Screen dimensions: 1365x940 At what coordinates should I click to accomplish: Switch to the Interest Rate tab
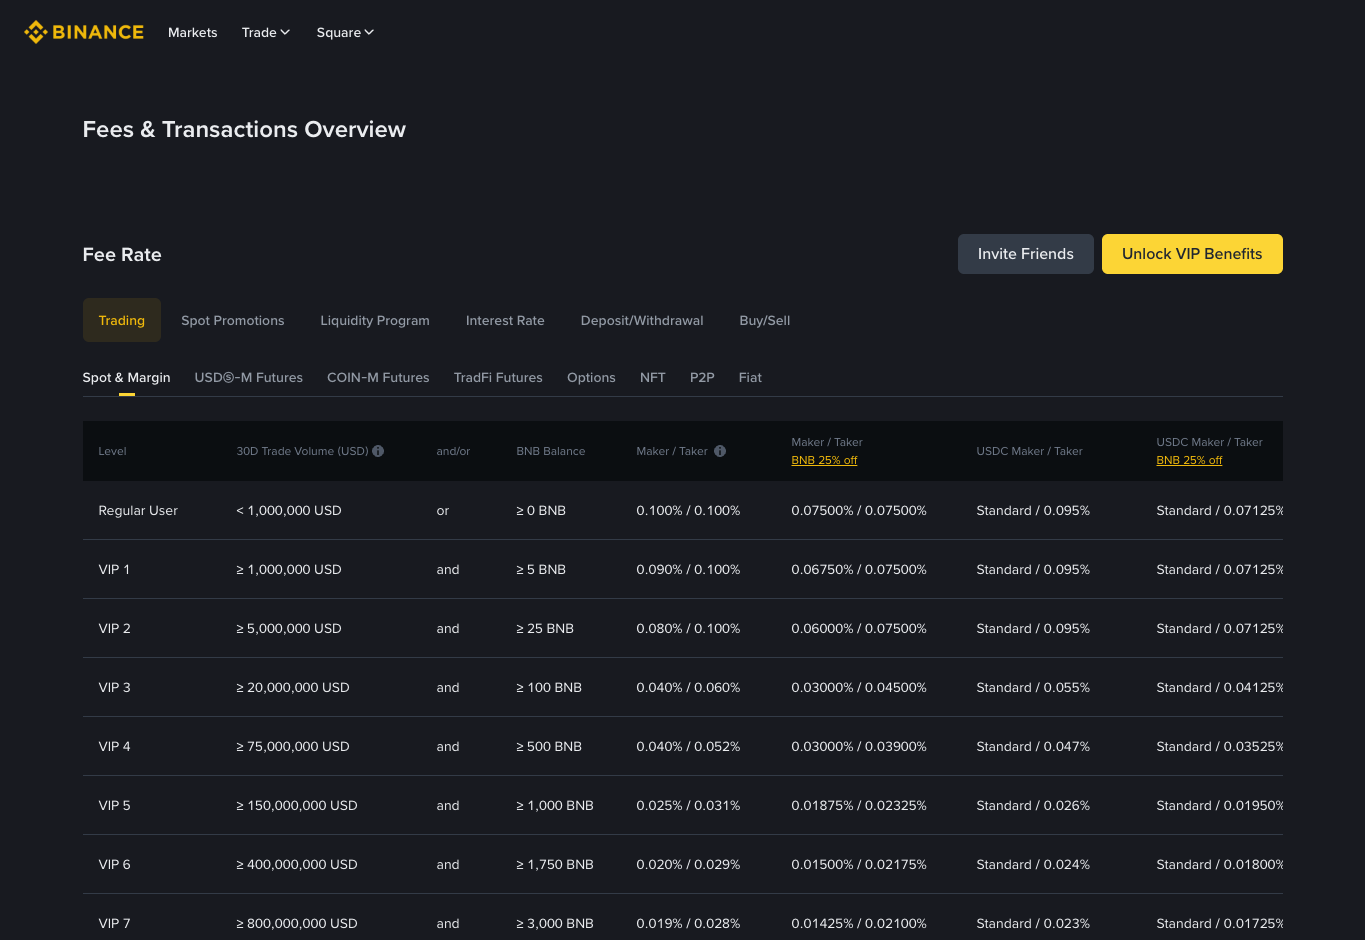[505, 320]
